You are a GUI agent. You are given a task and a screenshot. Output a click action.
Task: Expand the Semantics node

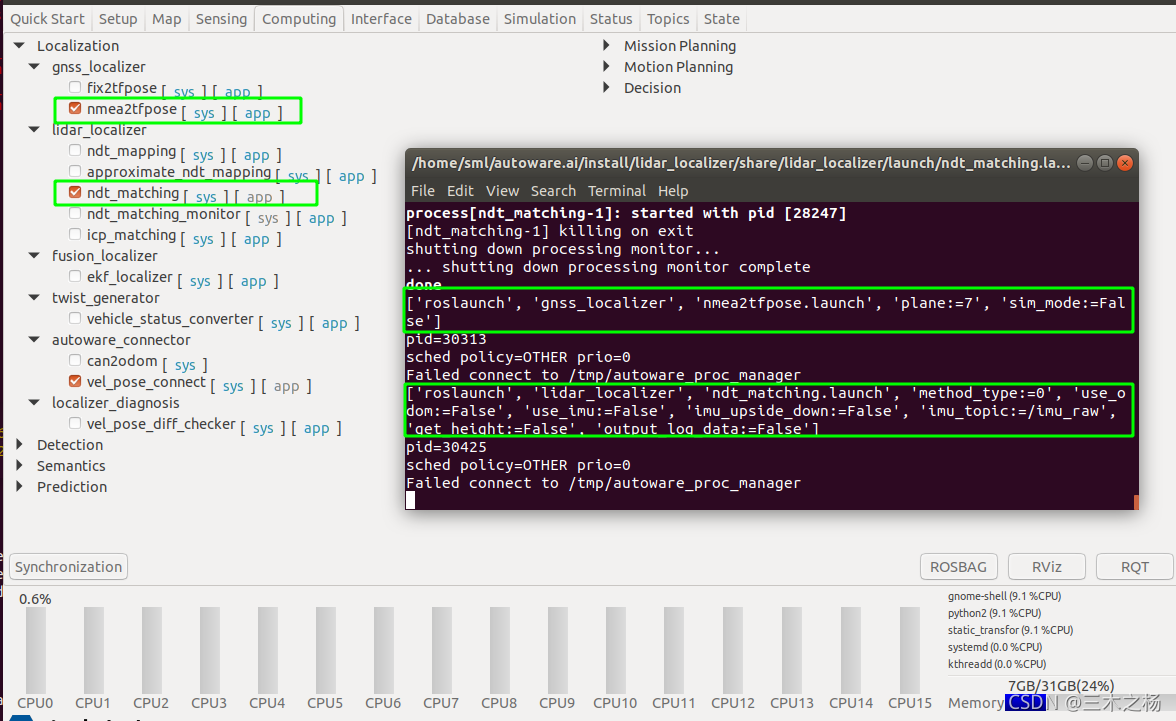[x=20, y=466]
